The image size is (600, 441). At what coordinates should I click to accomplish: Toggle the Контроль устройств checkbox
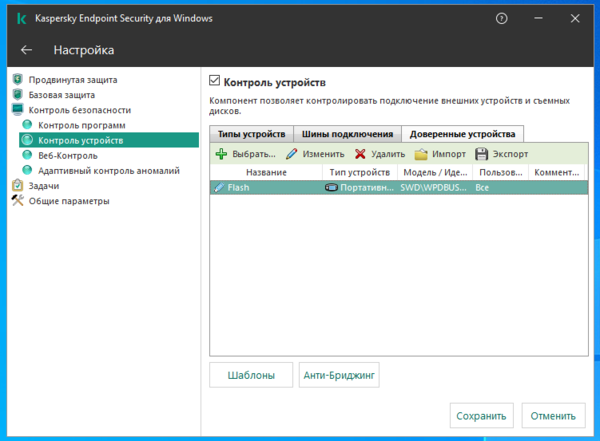(214, 81)
